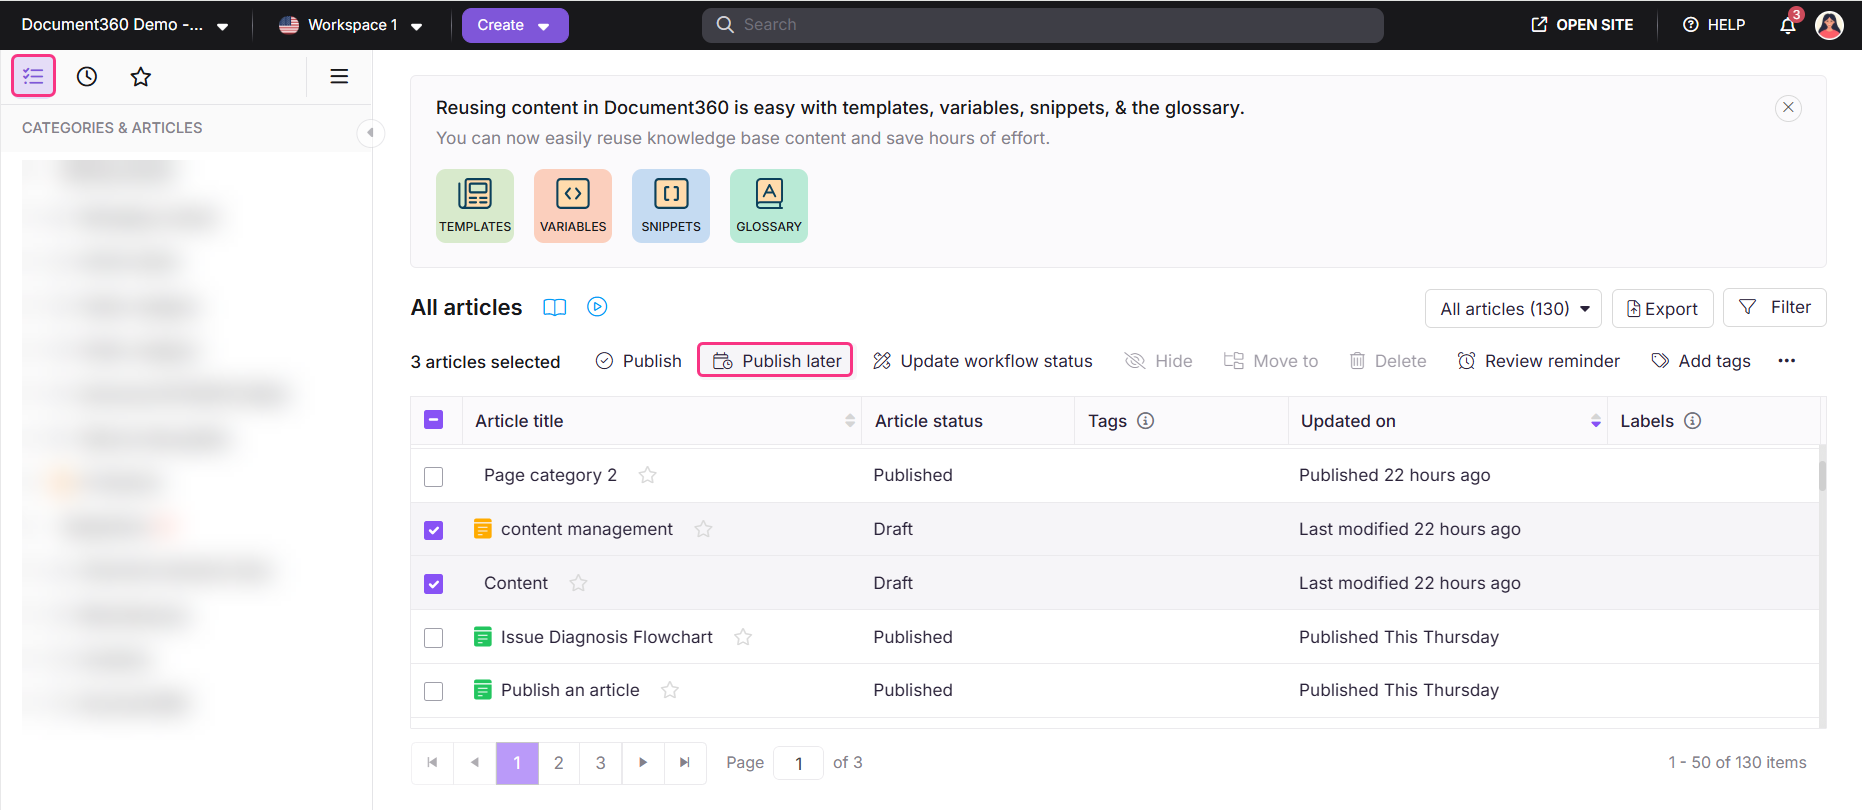Open the notifications bell
This screenshot has width=1862, height=810.
[1789, 24]
